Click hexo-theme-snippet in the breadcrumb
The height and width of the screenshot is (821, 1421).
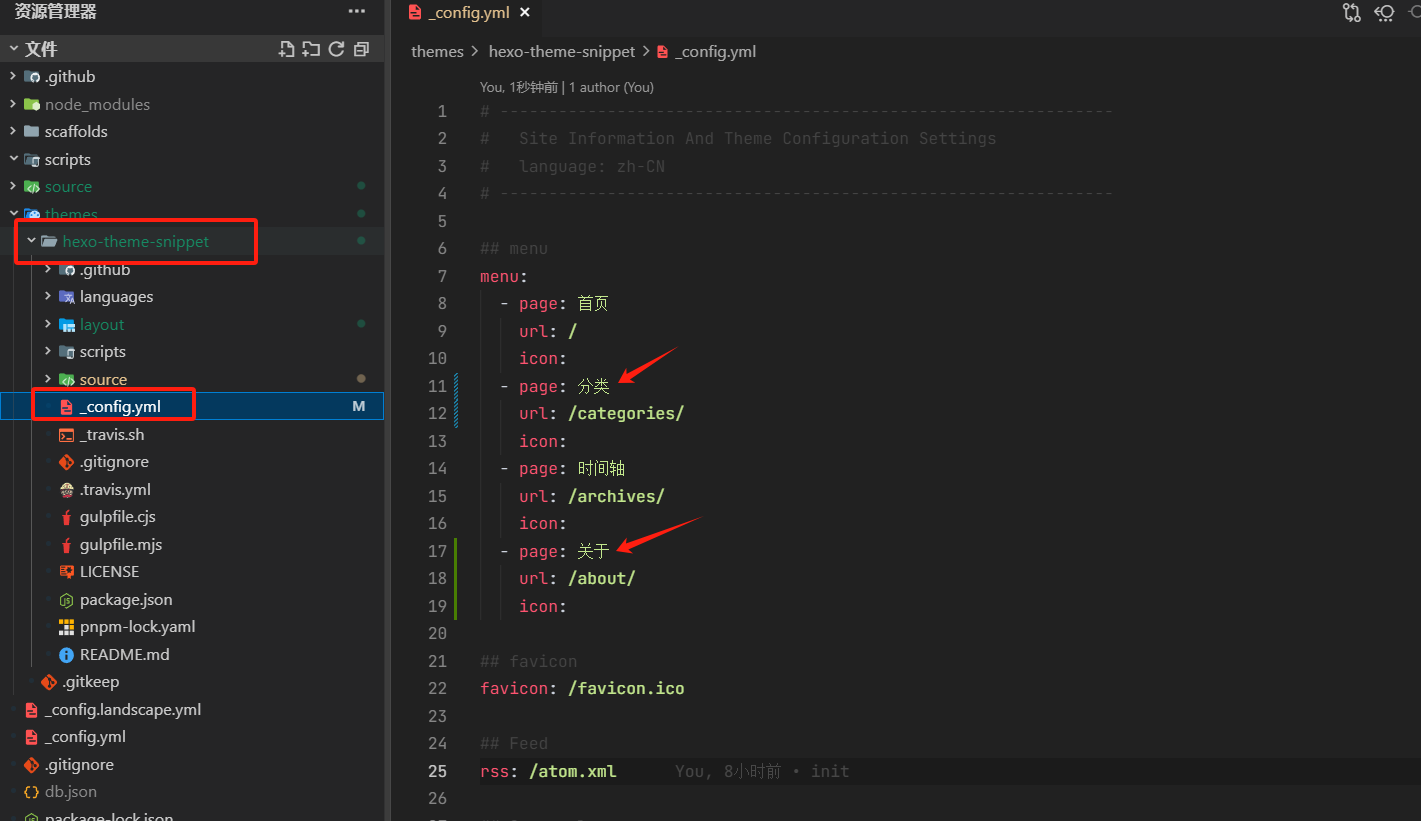pos(561,52)
